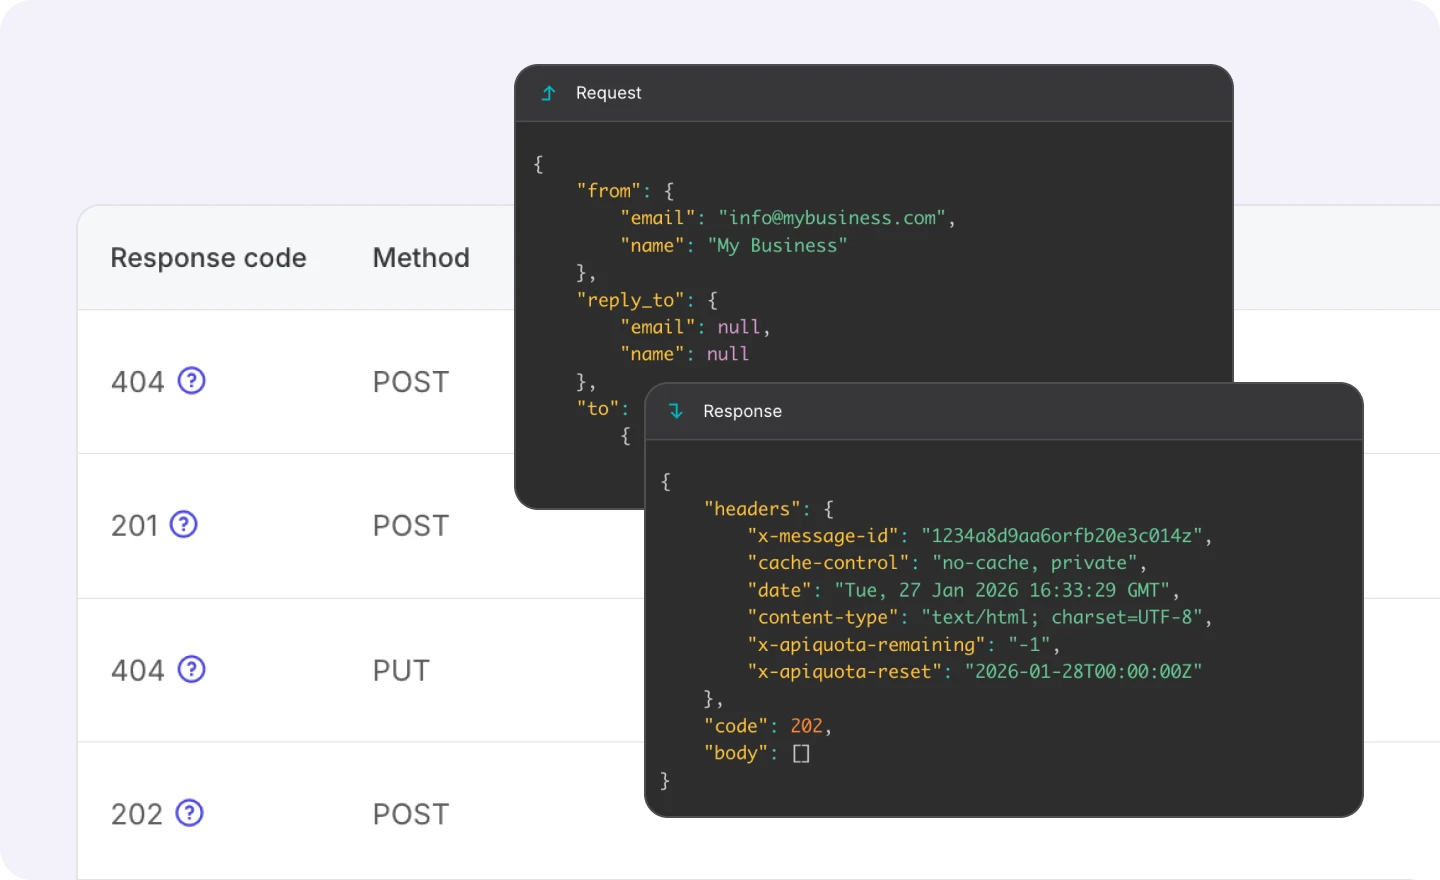This screenshot has height=880, width=1440.
Task: Click the empty body square in Response JSON
Action: [x=801, y=753]
